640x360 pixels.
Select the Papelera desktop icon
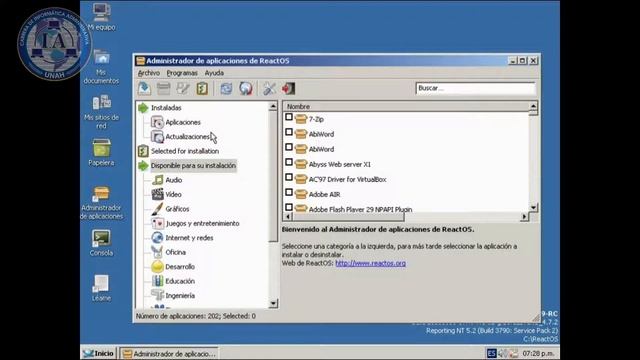[x=101, y=153]
